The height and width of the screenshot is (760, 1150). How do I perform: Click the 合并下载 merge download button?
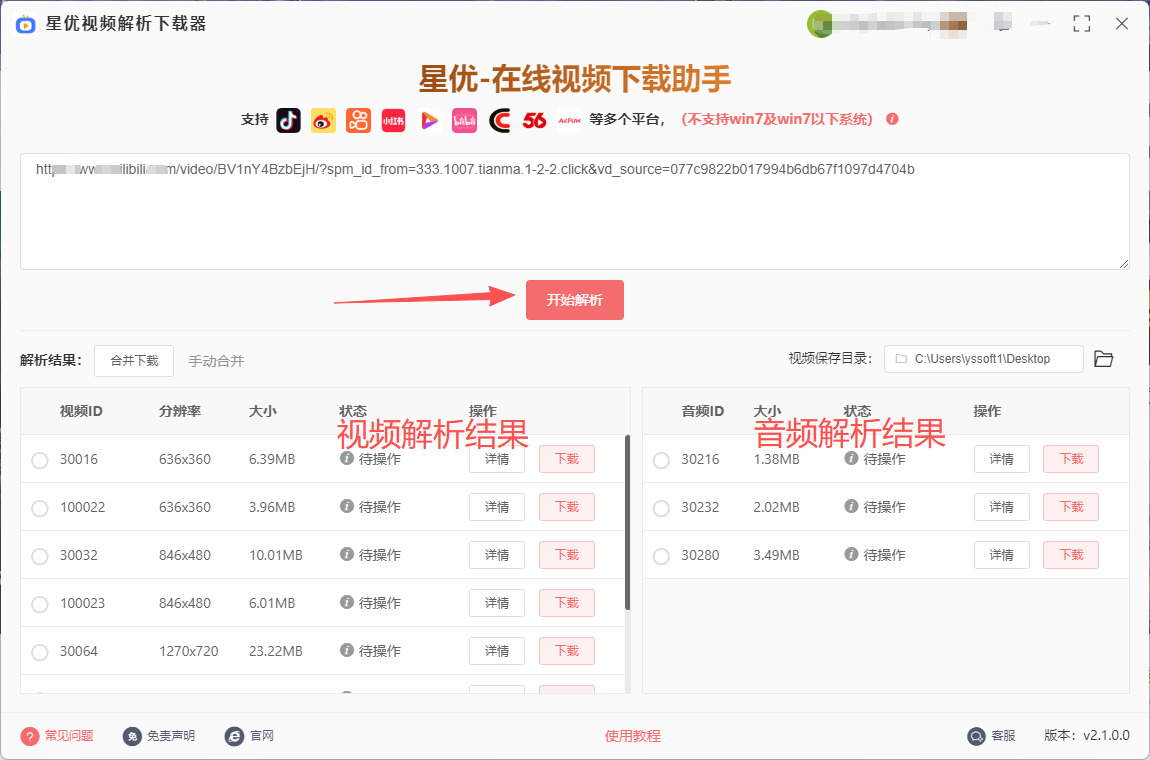[134, 361]
